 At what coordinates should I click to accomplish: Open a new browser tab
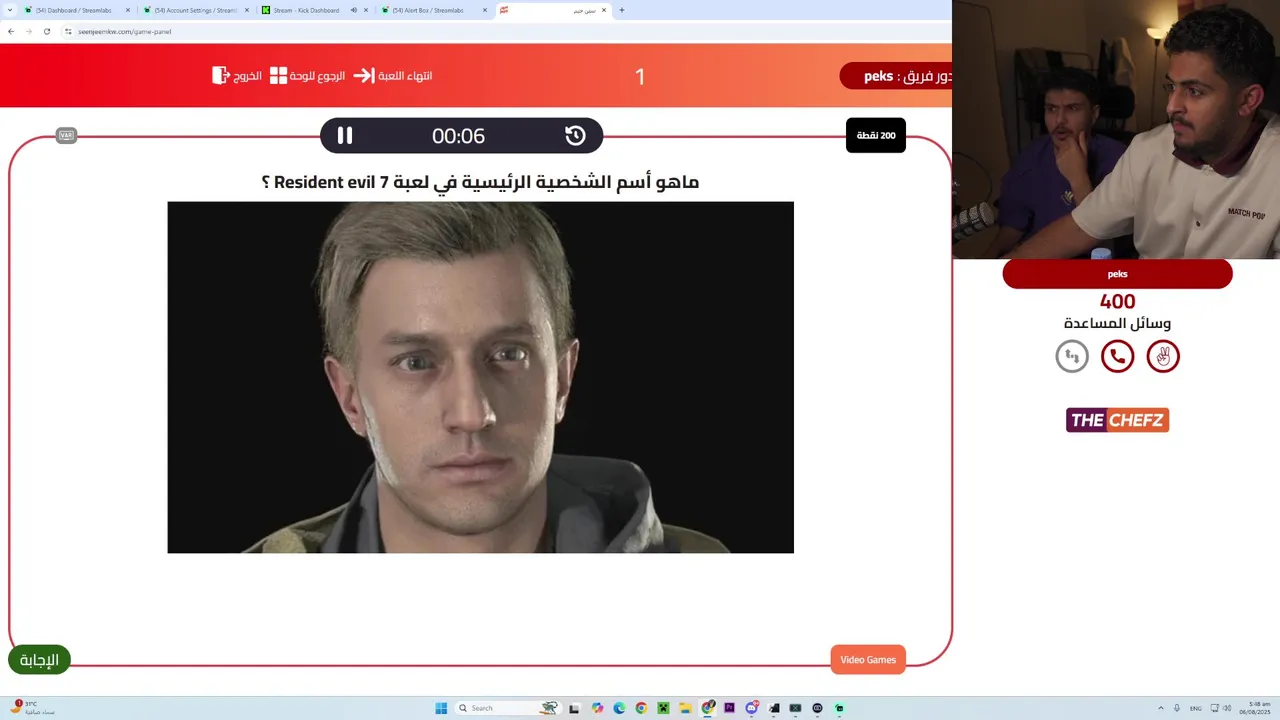click(622, 10)
